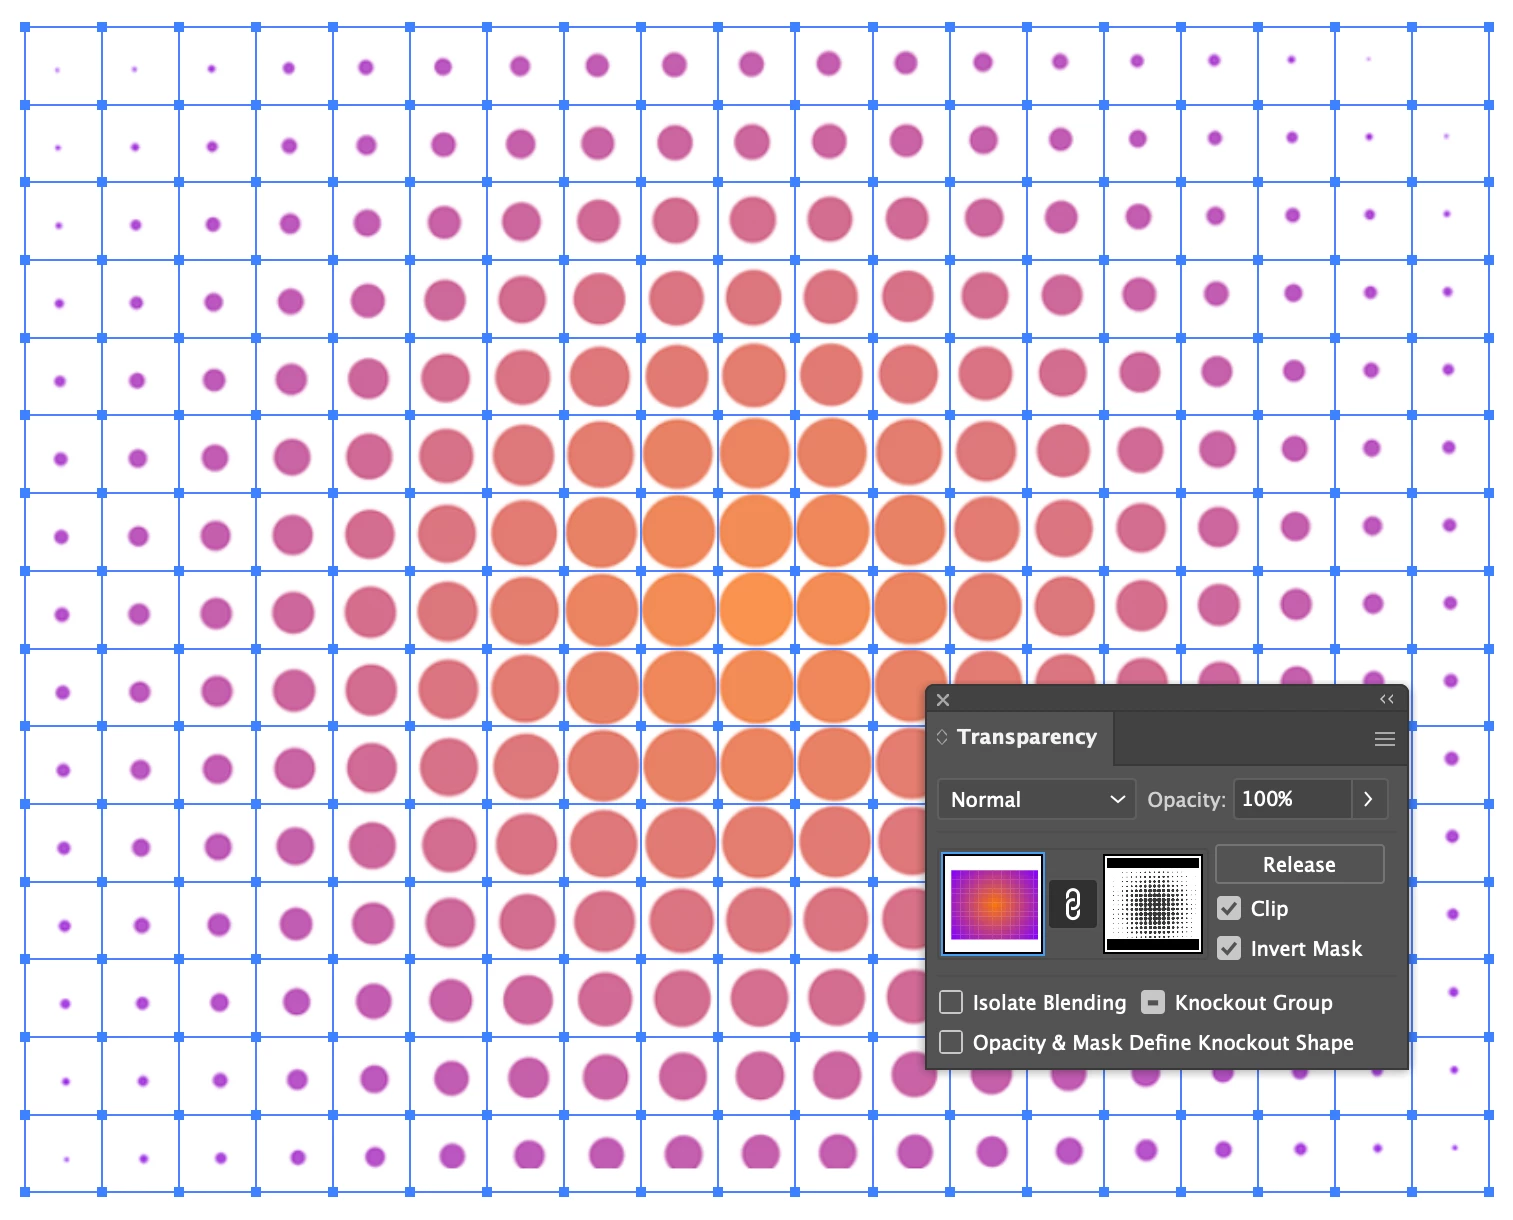Uncheck the Invert Mask checkbox
This screenshot has width=1513, height=1220.
(1229, 948)
